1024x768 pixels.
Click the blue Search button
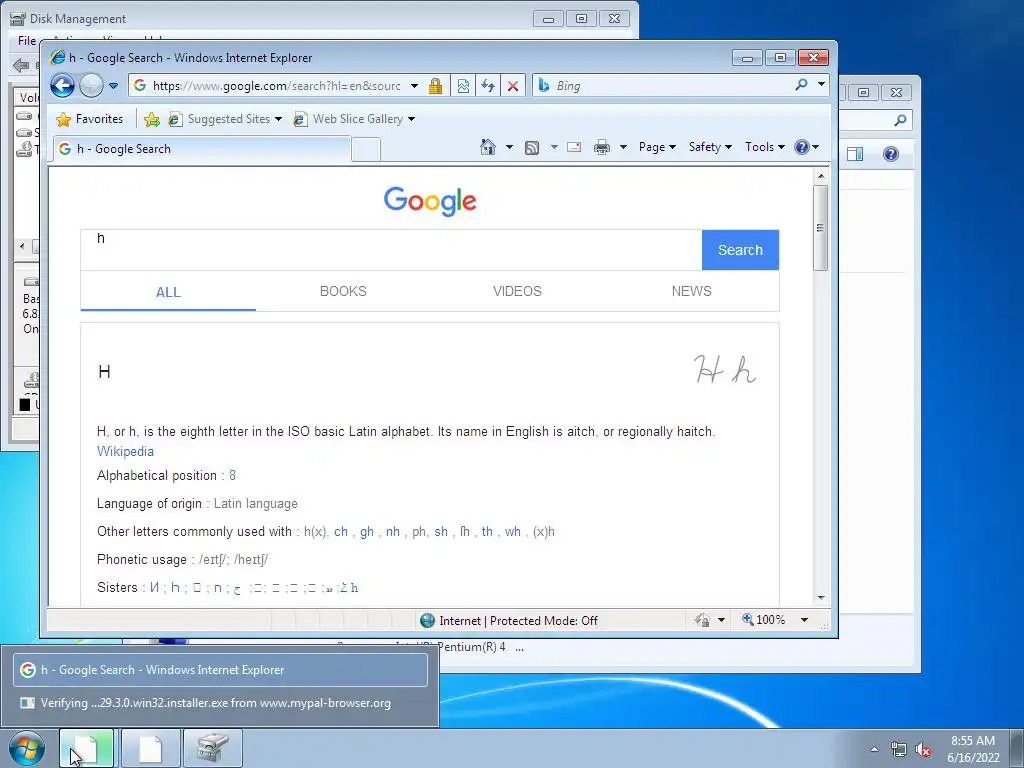point(740,250)
